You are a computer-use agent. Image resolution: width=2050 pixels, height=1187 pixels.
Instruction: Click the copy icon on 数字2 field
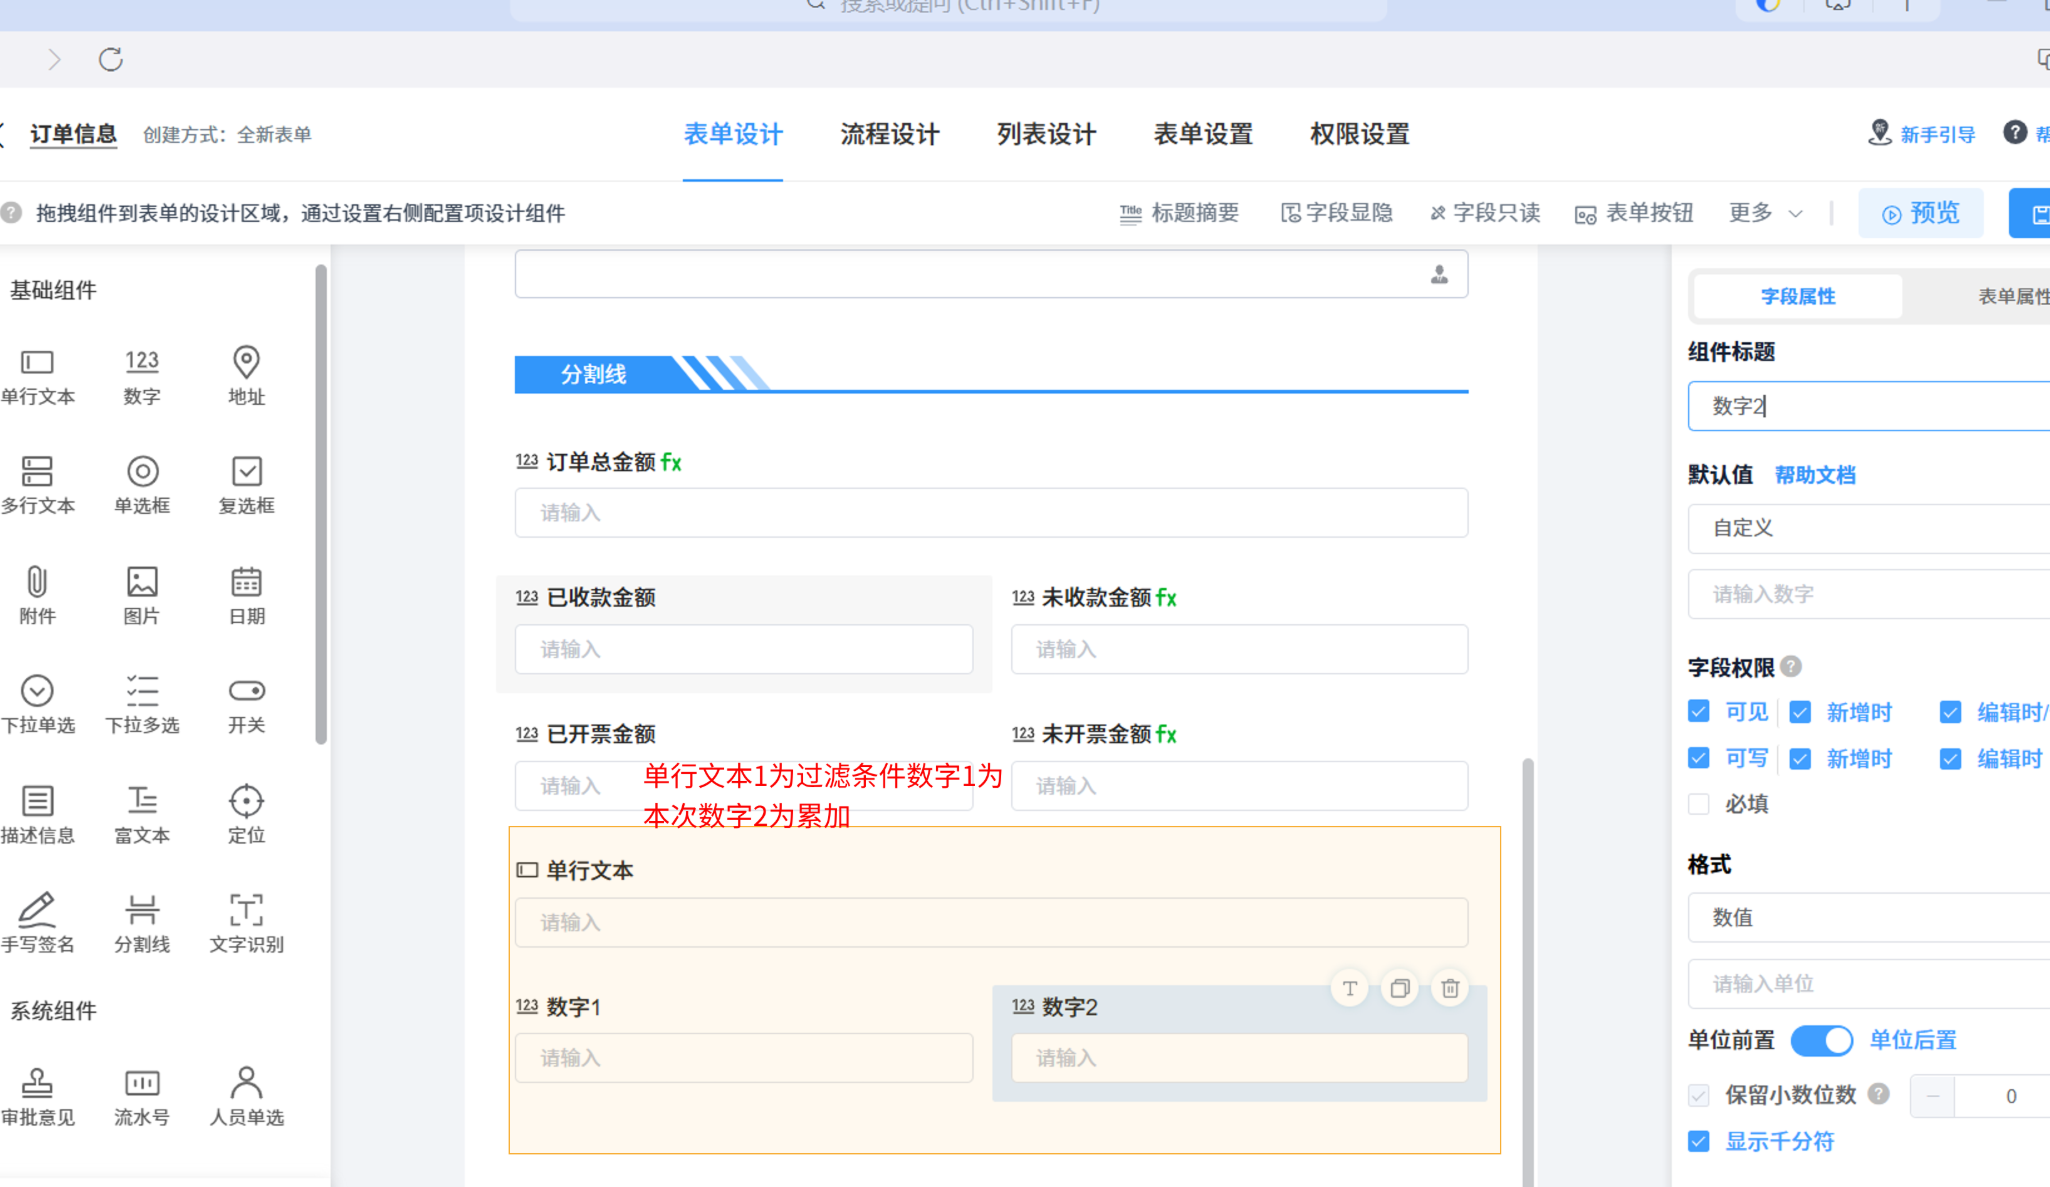pos(1400,988)
